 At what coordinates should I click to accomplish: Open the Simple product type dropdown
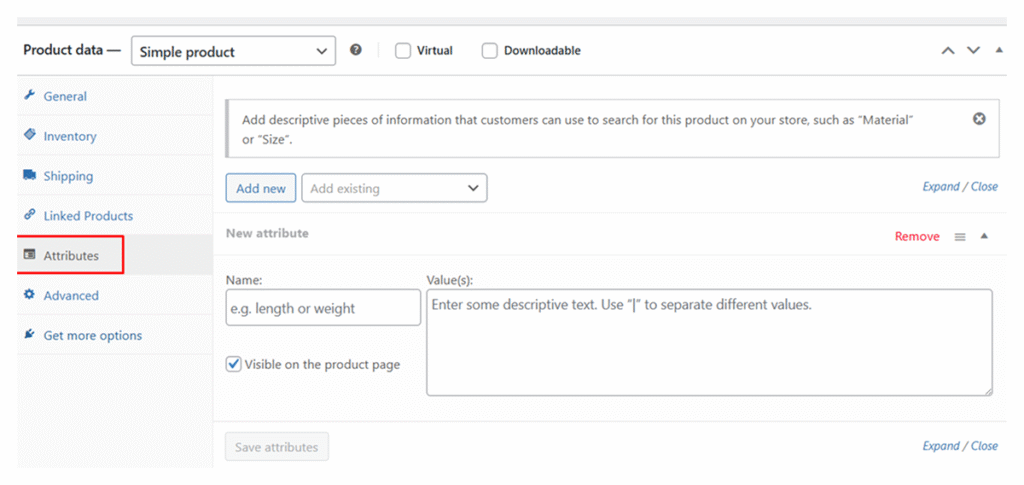pyautogui.click(x=233, y=51)
